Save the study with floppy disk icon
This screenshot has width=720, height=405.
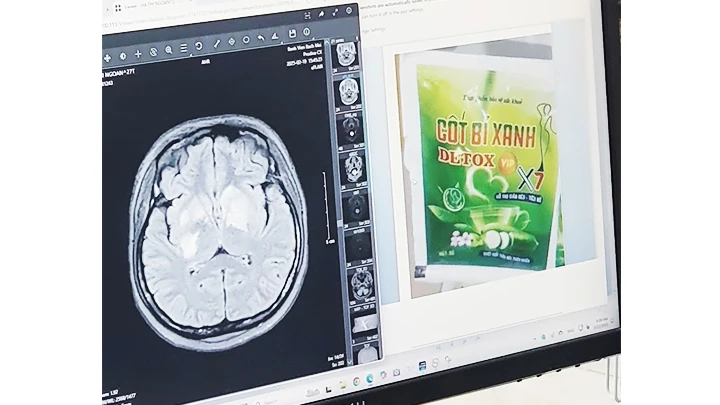point(292,33)
